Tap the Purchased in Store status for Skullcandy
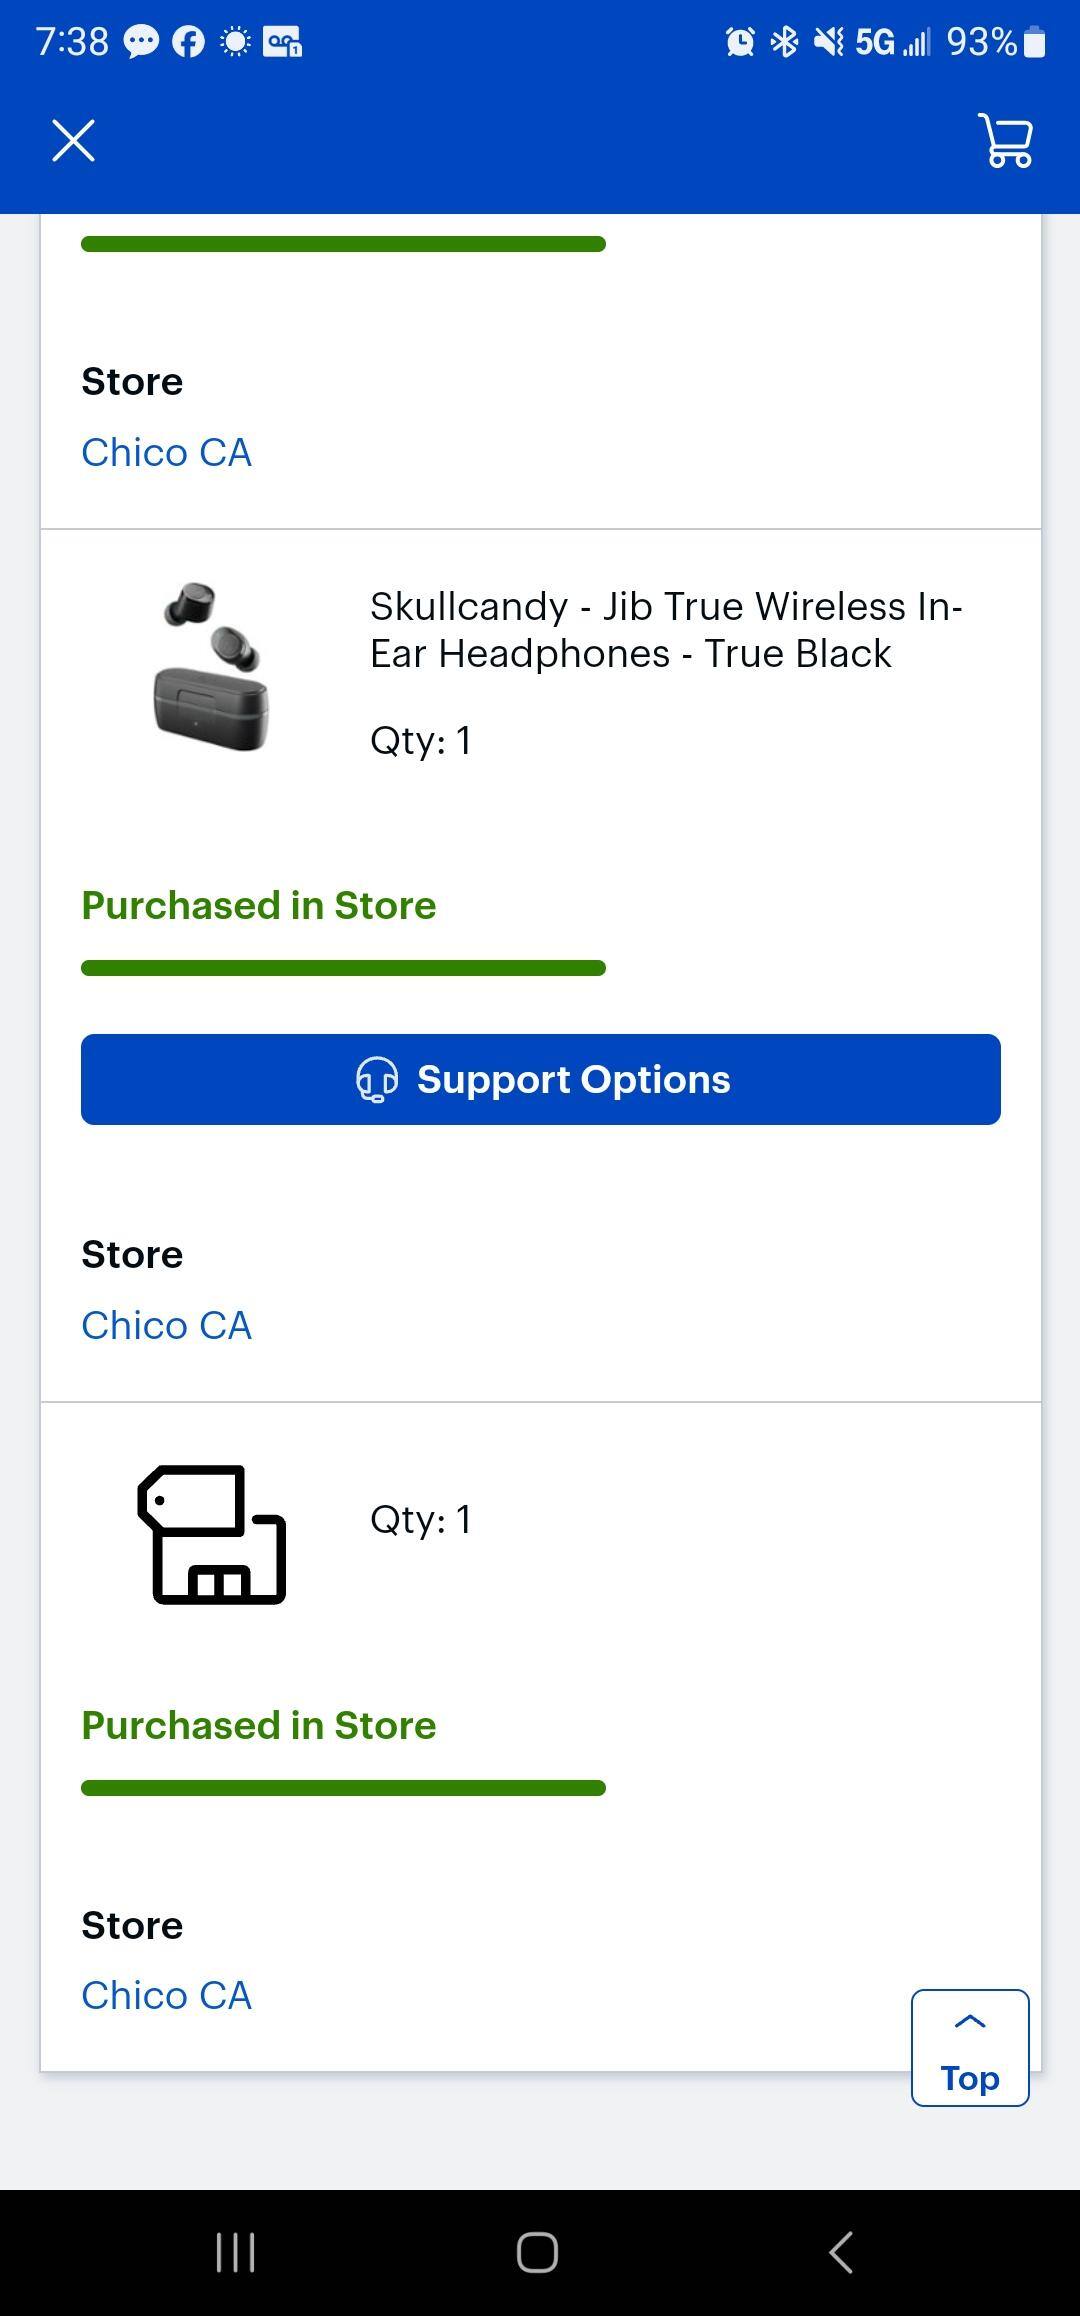This screenshot has width=1080, height=2316. [258, 905]
